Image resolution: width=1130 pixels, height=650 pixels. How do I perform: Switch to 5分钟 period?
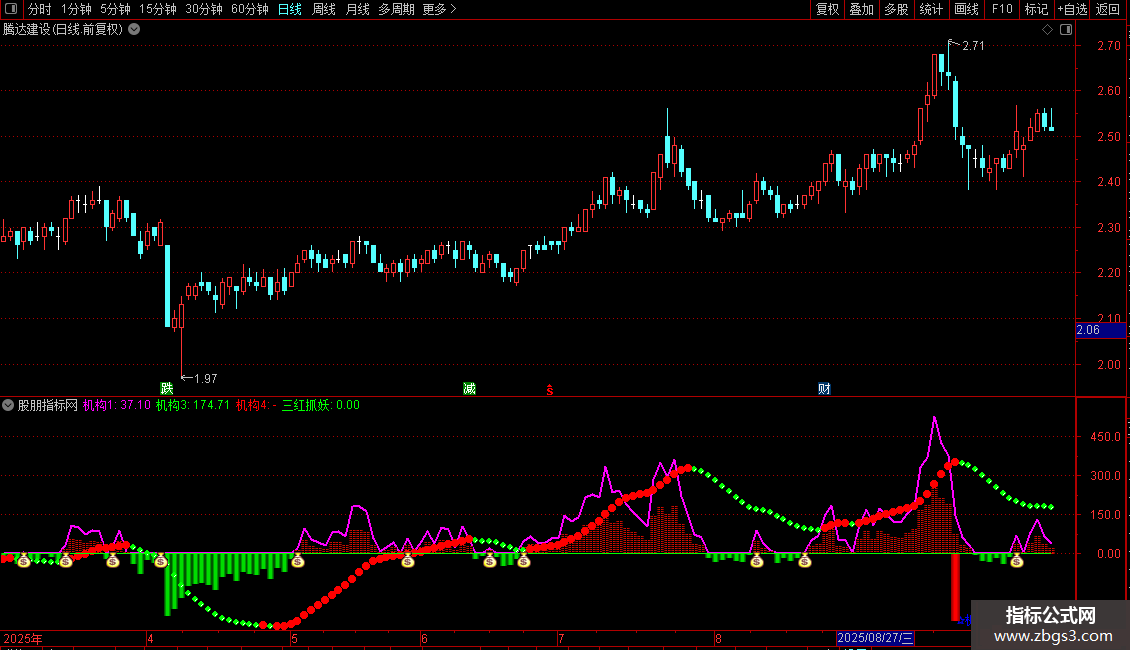pos(115,9)
